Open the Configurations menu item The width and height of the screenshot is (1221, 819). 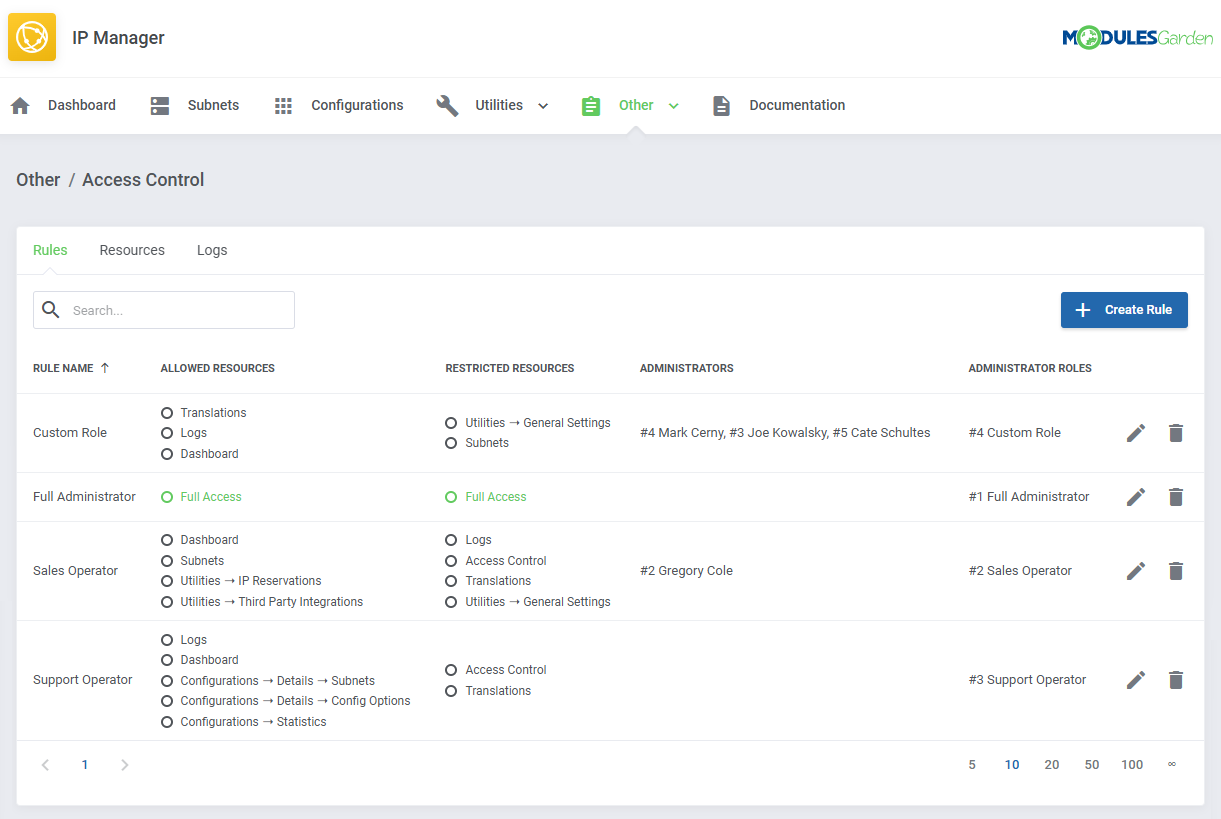pos(357,105)
